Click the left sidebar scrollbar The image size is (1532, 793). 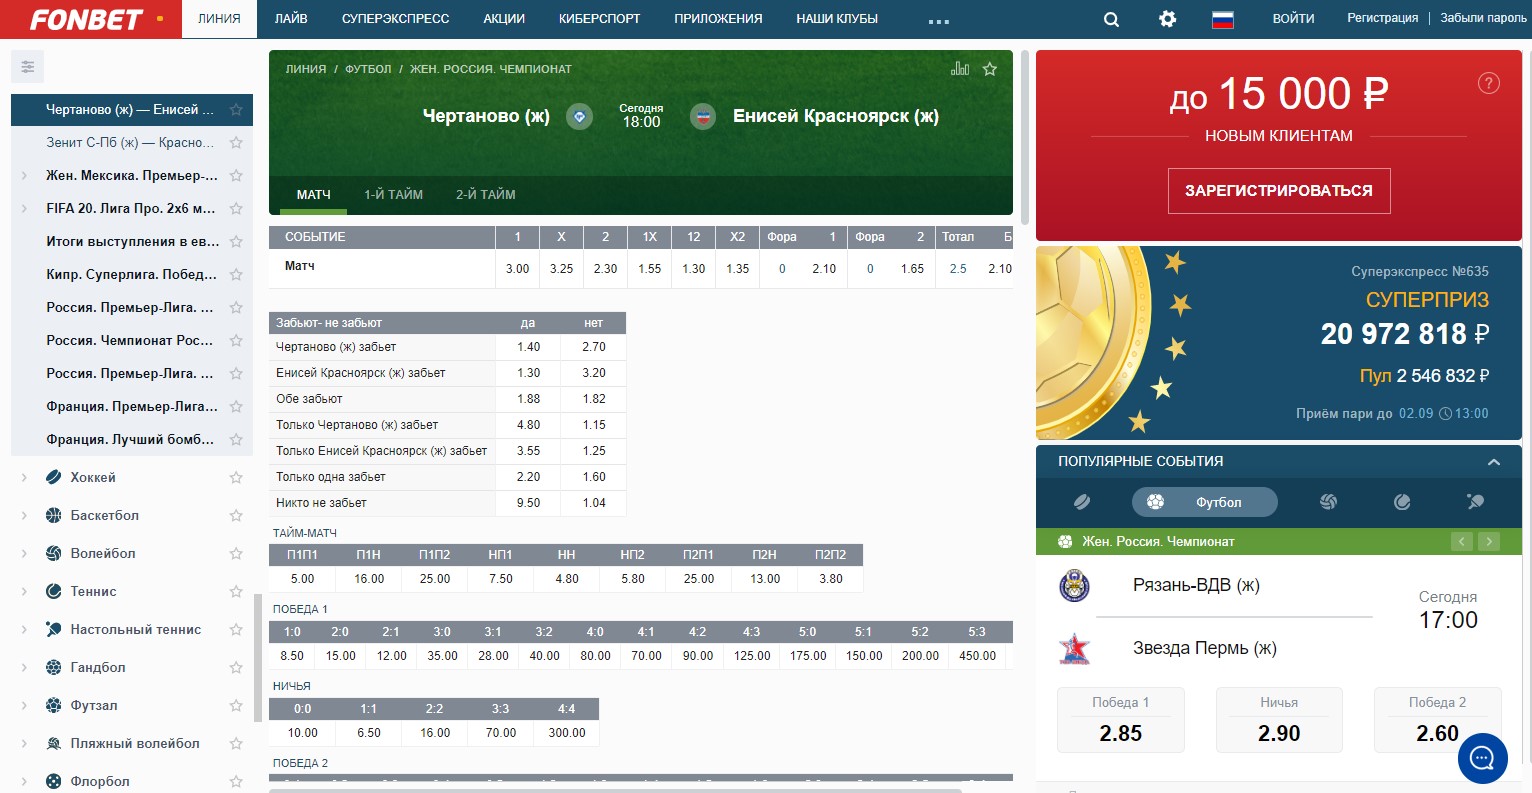click(258, 658)
